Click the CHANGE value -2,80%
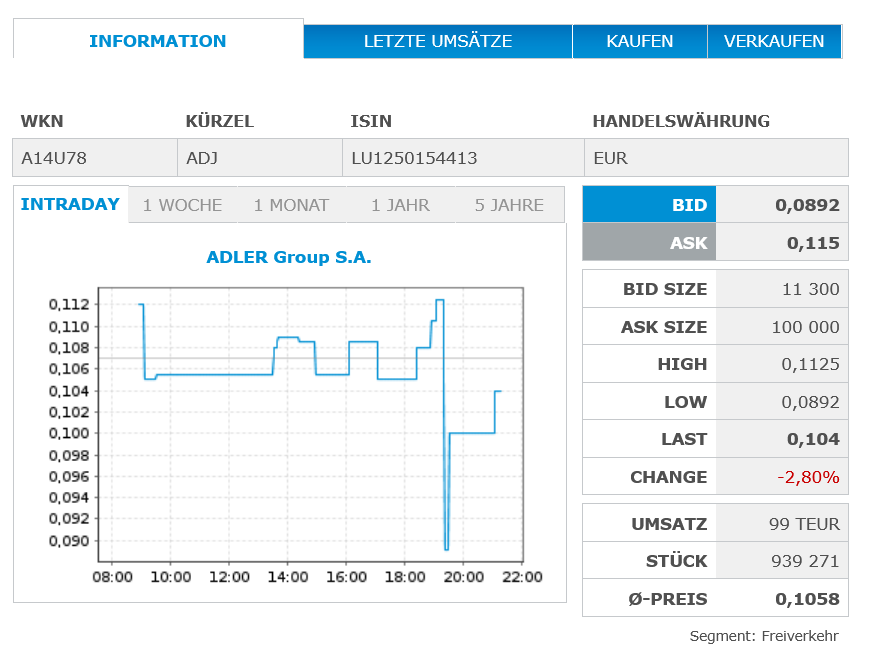The image size is (882, 664). pyautogui.click(x=808, y=477)
